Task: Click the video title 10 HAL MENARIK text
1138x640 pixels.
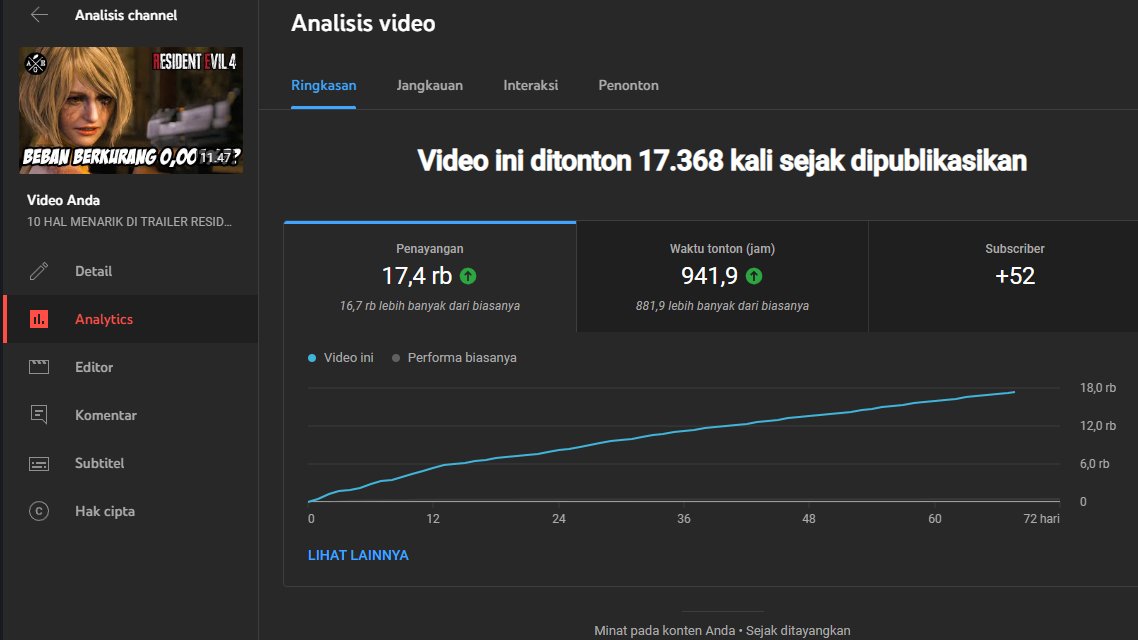Action: click(x=129, y=221)
